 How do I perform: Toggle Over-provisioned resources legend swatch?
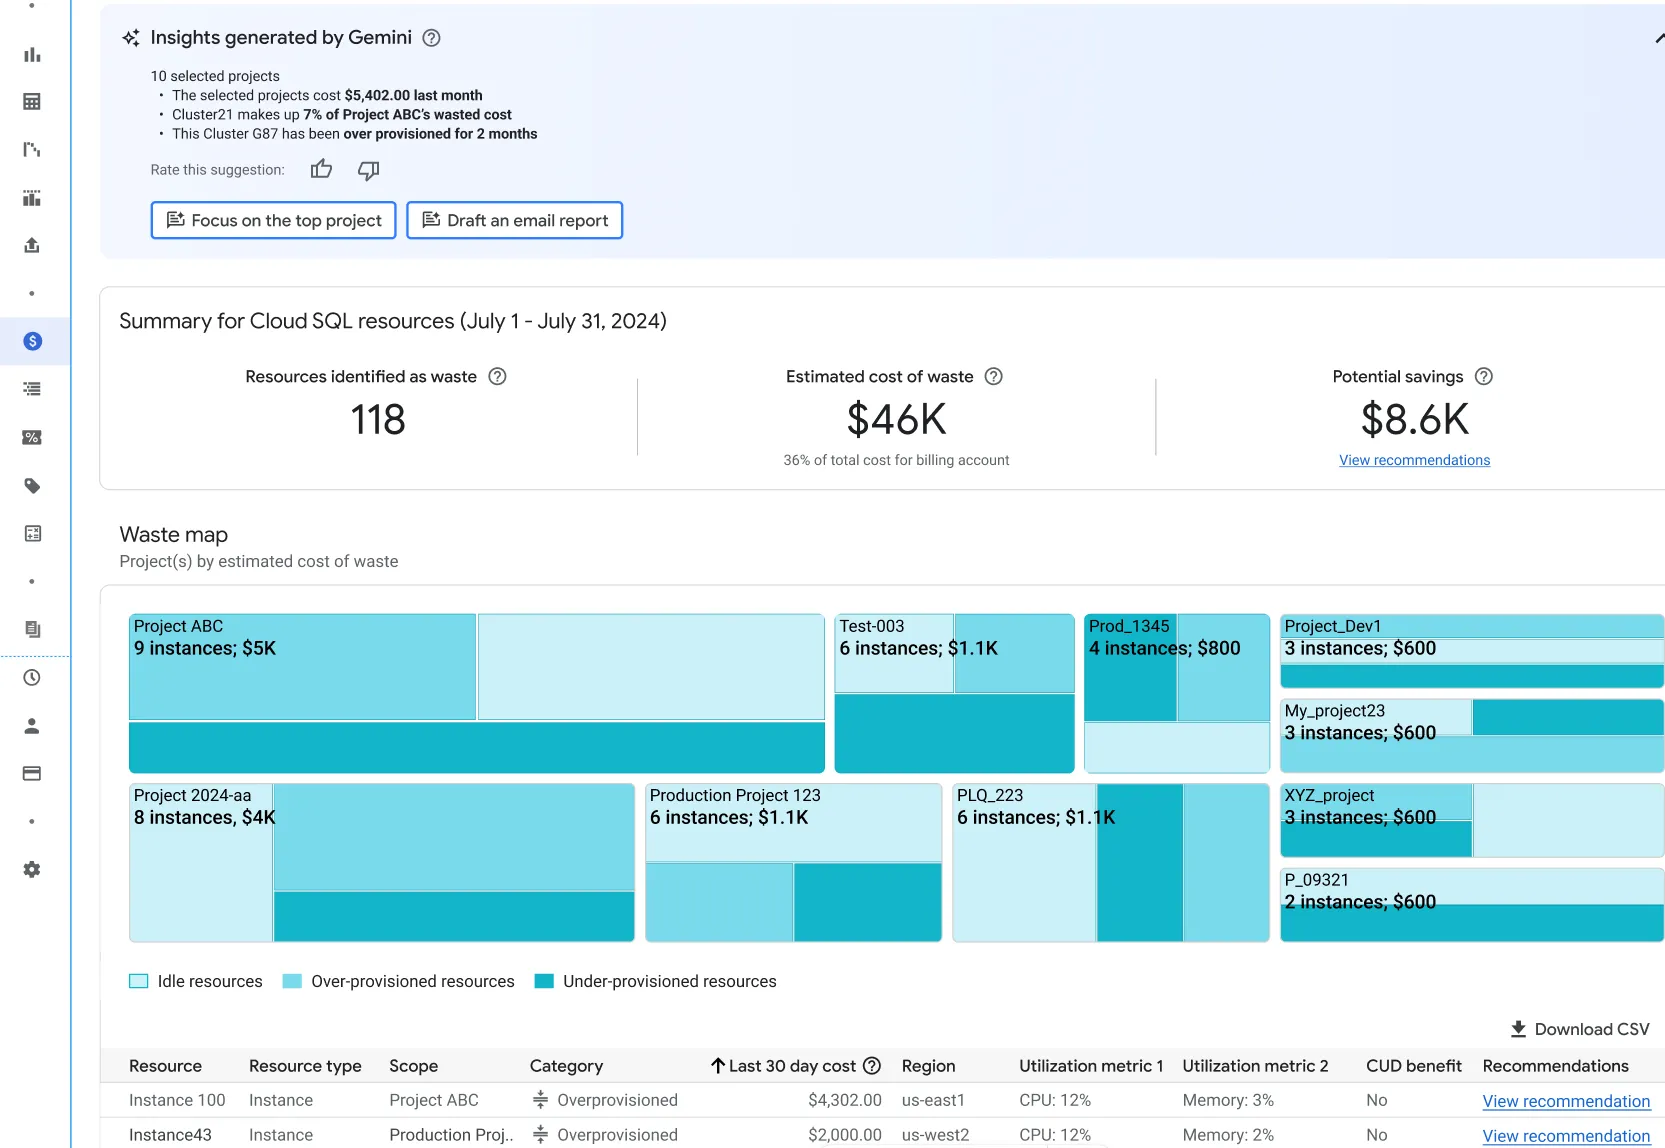[x=292, y=981]
